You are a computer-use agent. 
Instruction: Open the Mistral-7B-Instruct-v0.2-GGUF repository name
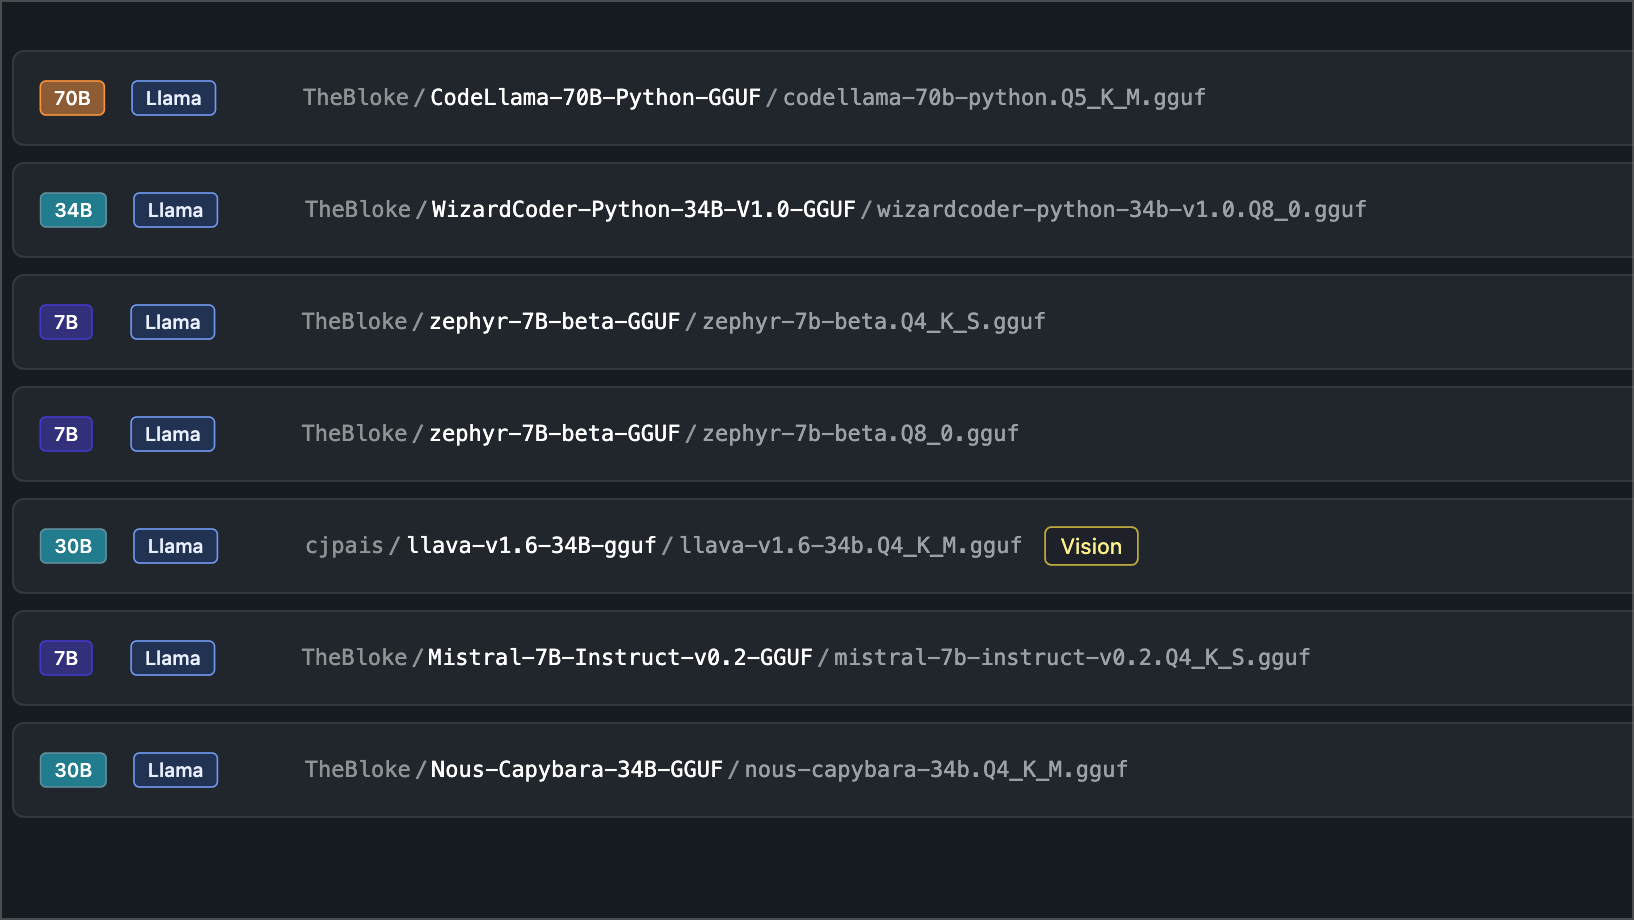[620, 658]
